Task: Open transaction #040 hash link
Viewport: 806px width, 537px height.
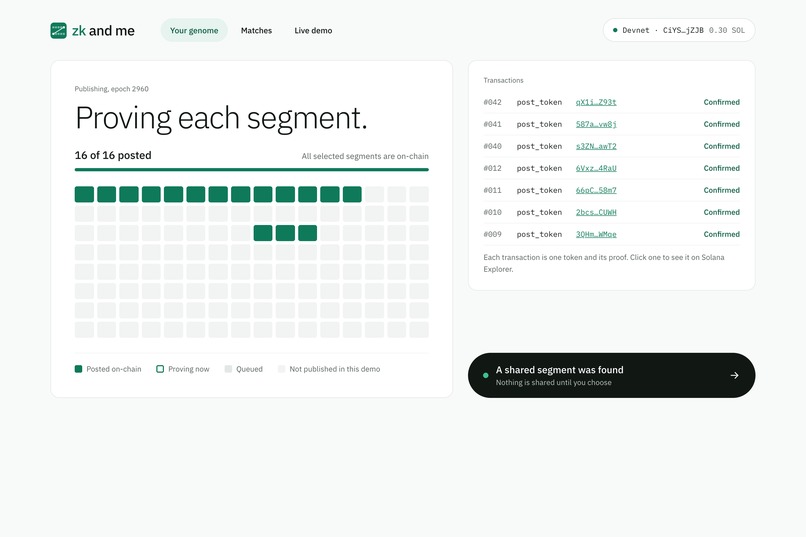Action: coord(596,146)
